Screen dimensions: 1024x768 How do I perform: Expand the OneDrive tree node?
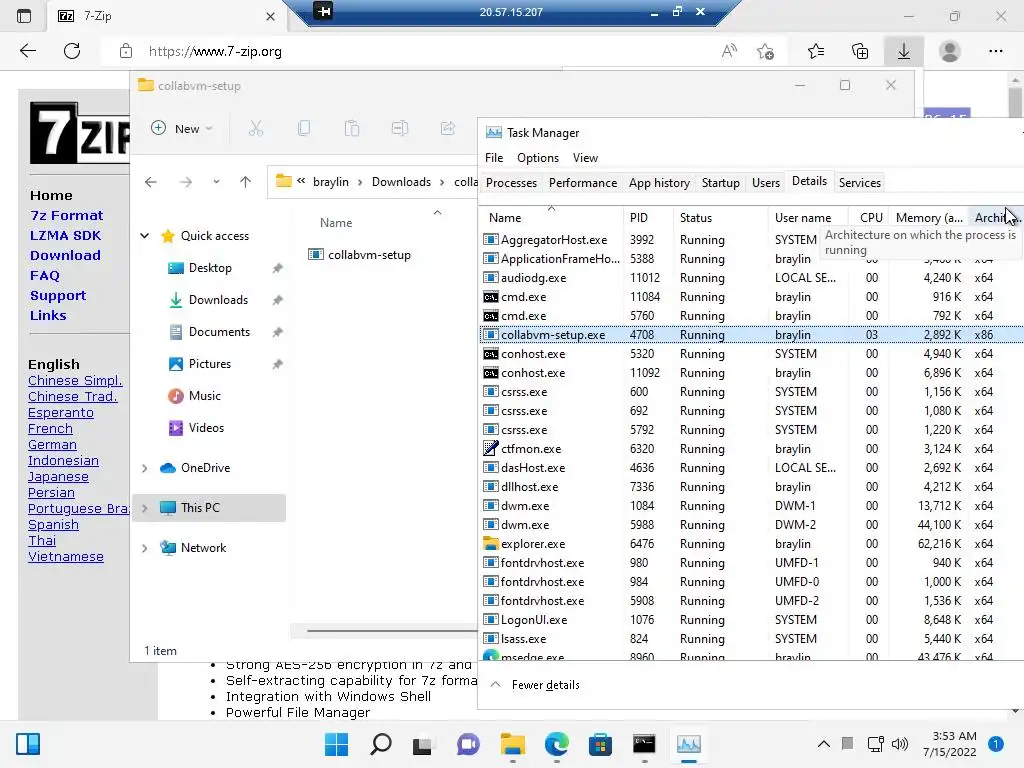click(144, 468)
